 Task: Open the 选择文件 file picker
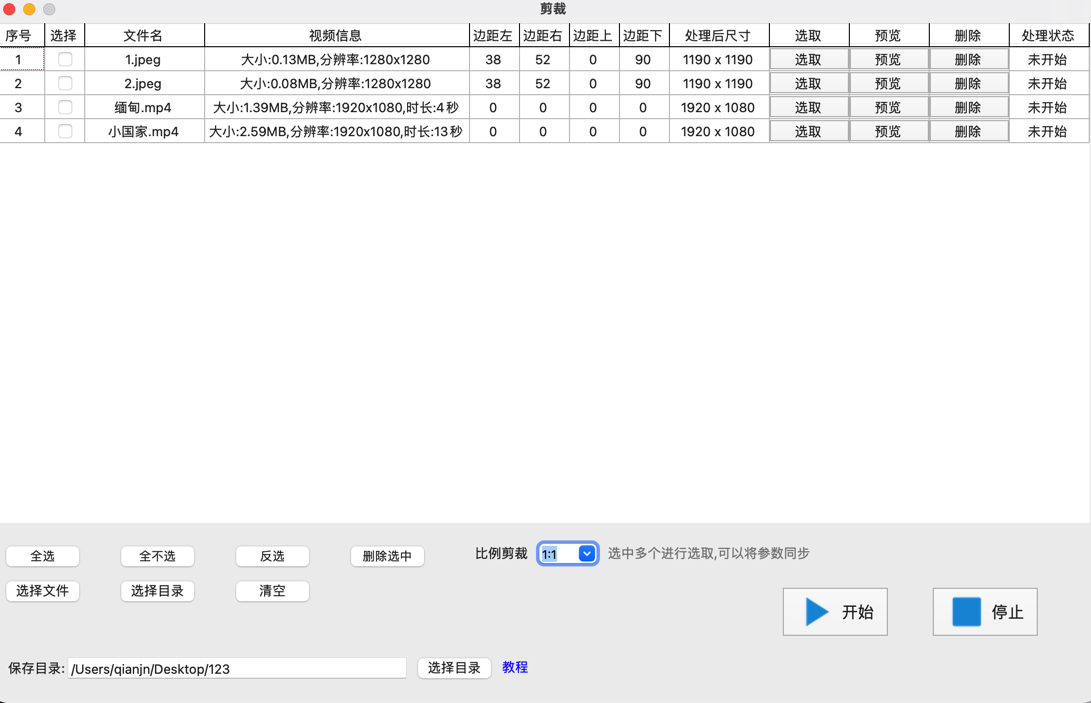point(43,591)
